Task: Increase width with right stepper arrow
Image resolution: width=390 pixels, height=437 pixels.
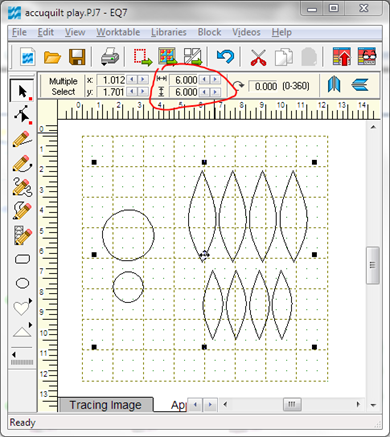Action: click(215, 80)
